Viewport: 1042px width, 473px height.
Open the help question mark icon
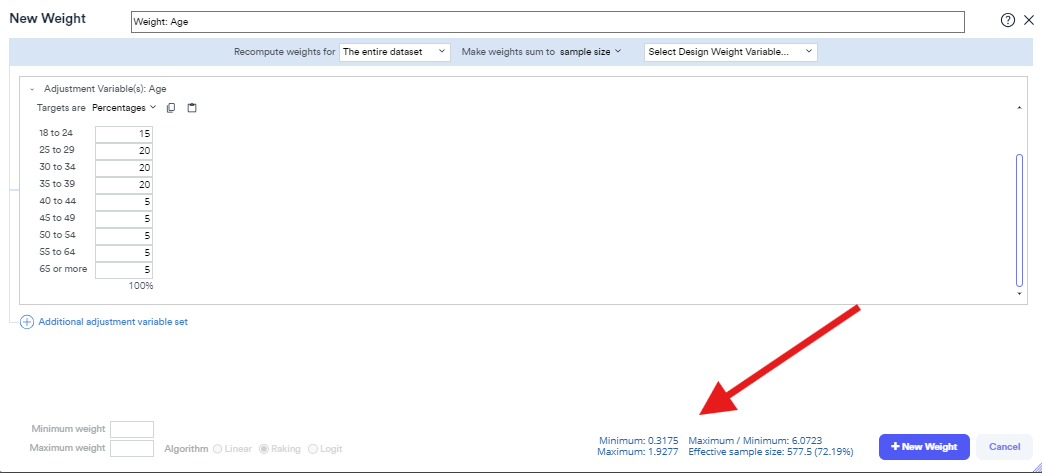click(x=1007, y=20)
